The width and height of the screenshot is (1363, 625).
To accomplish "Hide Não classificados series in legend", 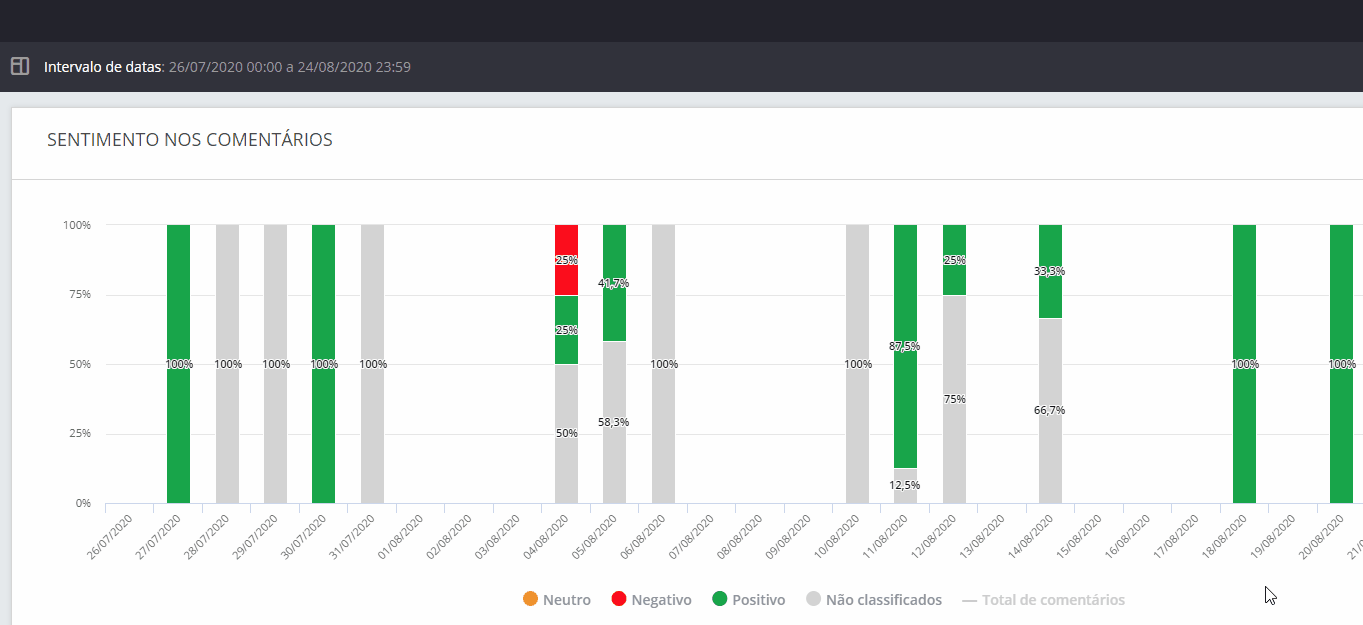I will pos(873,600).
